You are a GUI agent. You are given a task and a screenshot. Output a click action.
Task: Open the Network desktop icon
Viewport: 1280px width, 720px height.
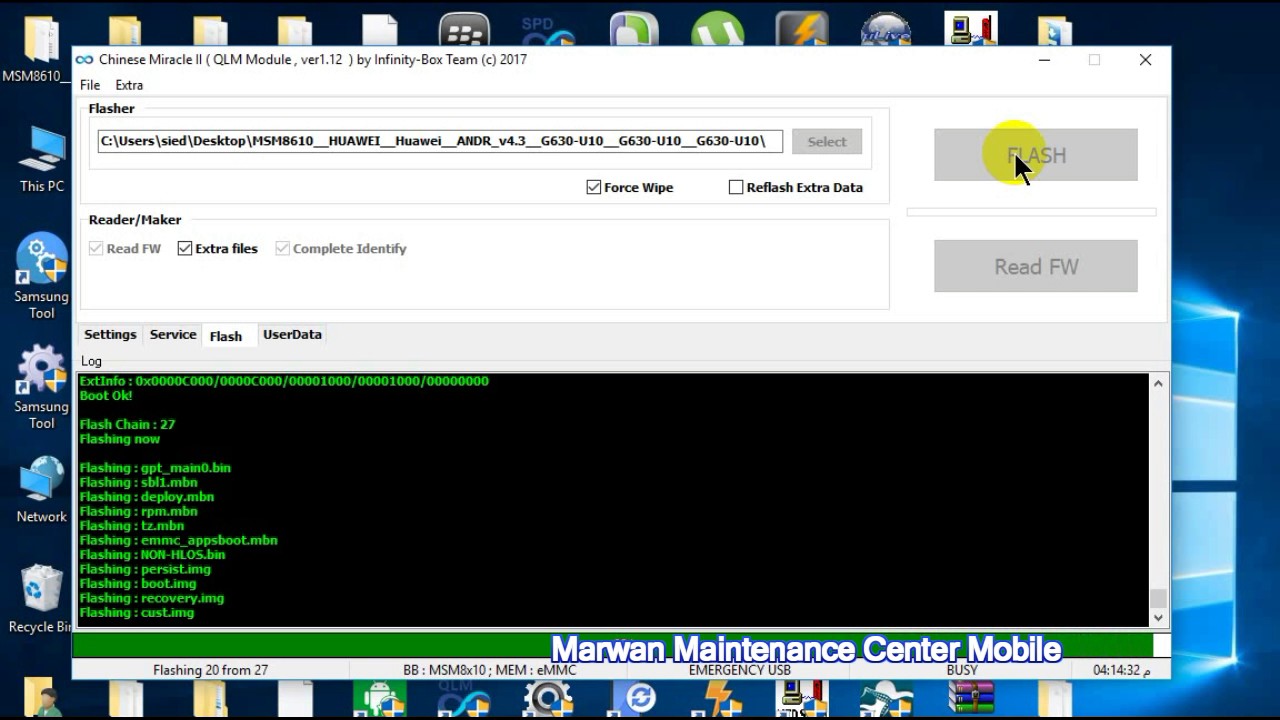pos(41,490)
